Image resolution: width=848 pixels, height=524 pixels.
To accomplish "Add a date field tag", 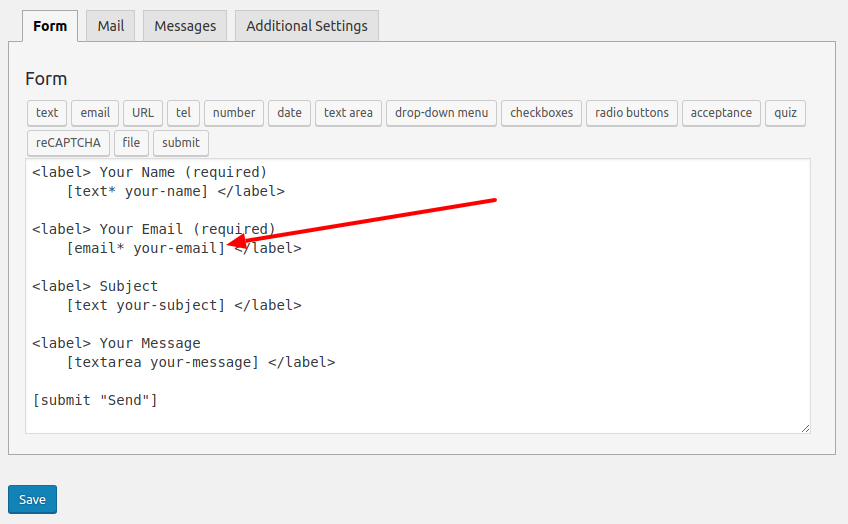I will coord(290,113).
